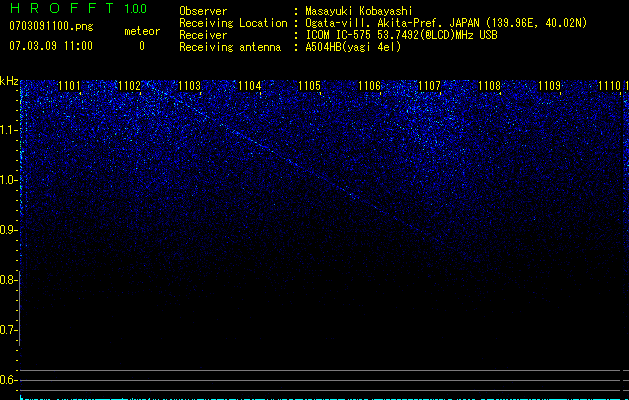
Task: Click the 0.8 kHz axis label
Action: pos(9,280)
